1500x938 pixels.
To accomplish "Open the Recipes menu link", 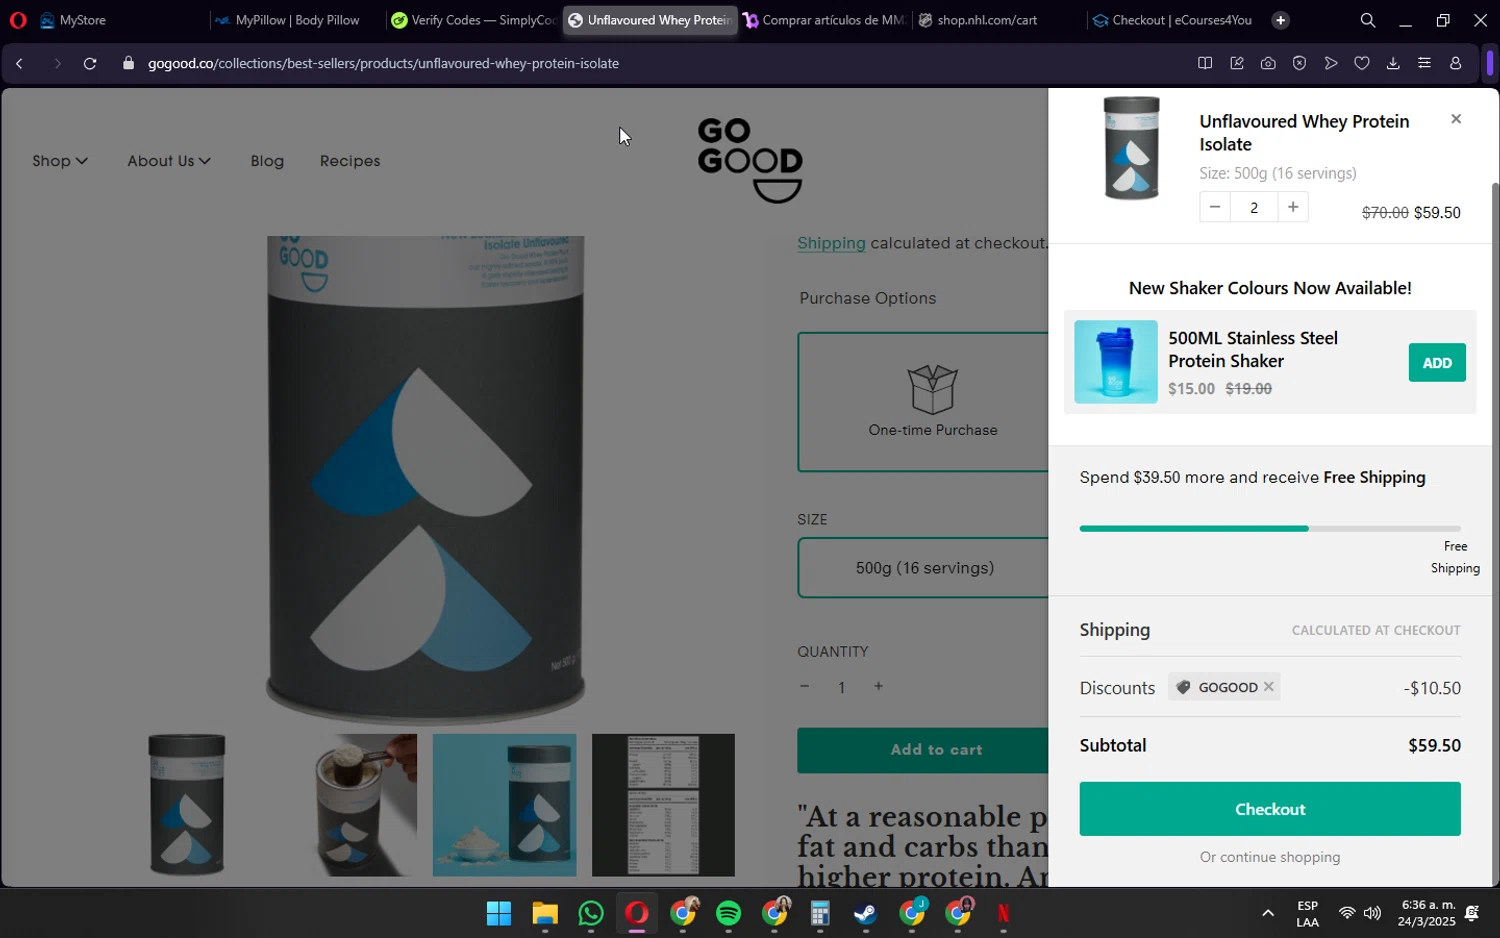I will (x=350, y=161).
